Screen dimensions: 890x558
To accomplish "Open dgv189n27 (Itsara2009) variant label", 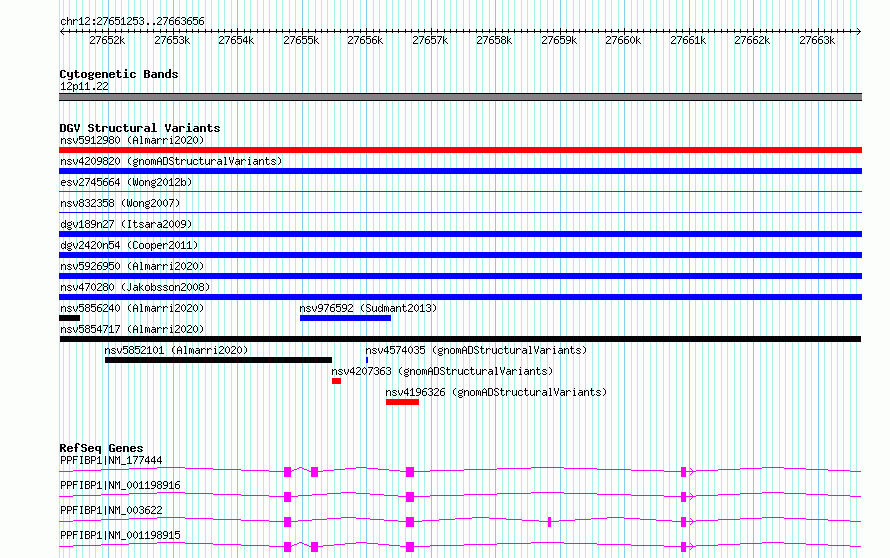I will click(126, 224).
